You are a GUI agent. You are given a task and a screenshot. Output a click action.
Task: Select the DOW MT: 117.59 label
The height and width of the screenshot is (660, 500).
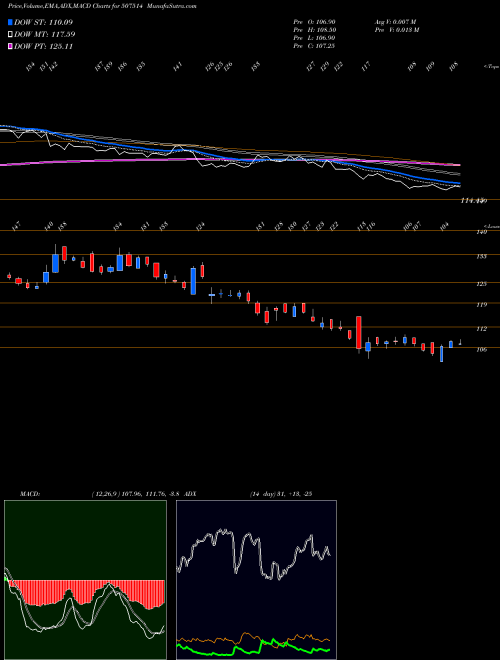click(x=45, y=35)
